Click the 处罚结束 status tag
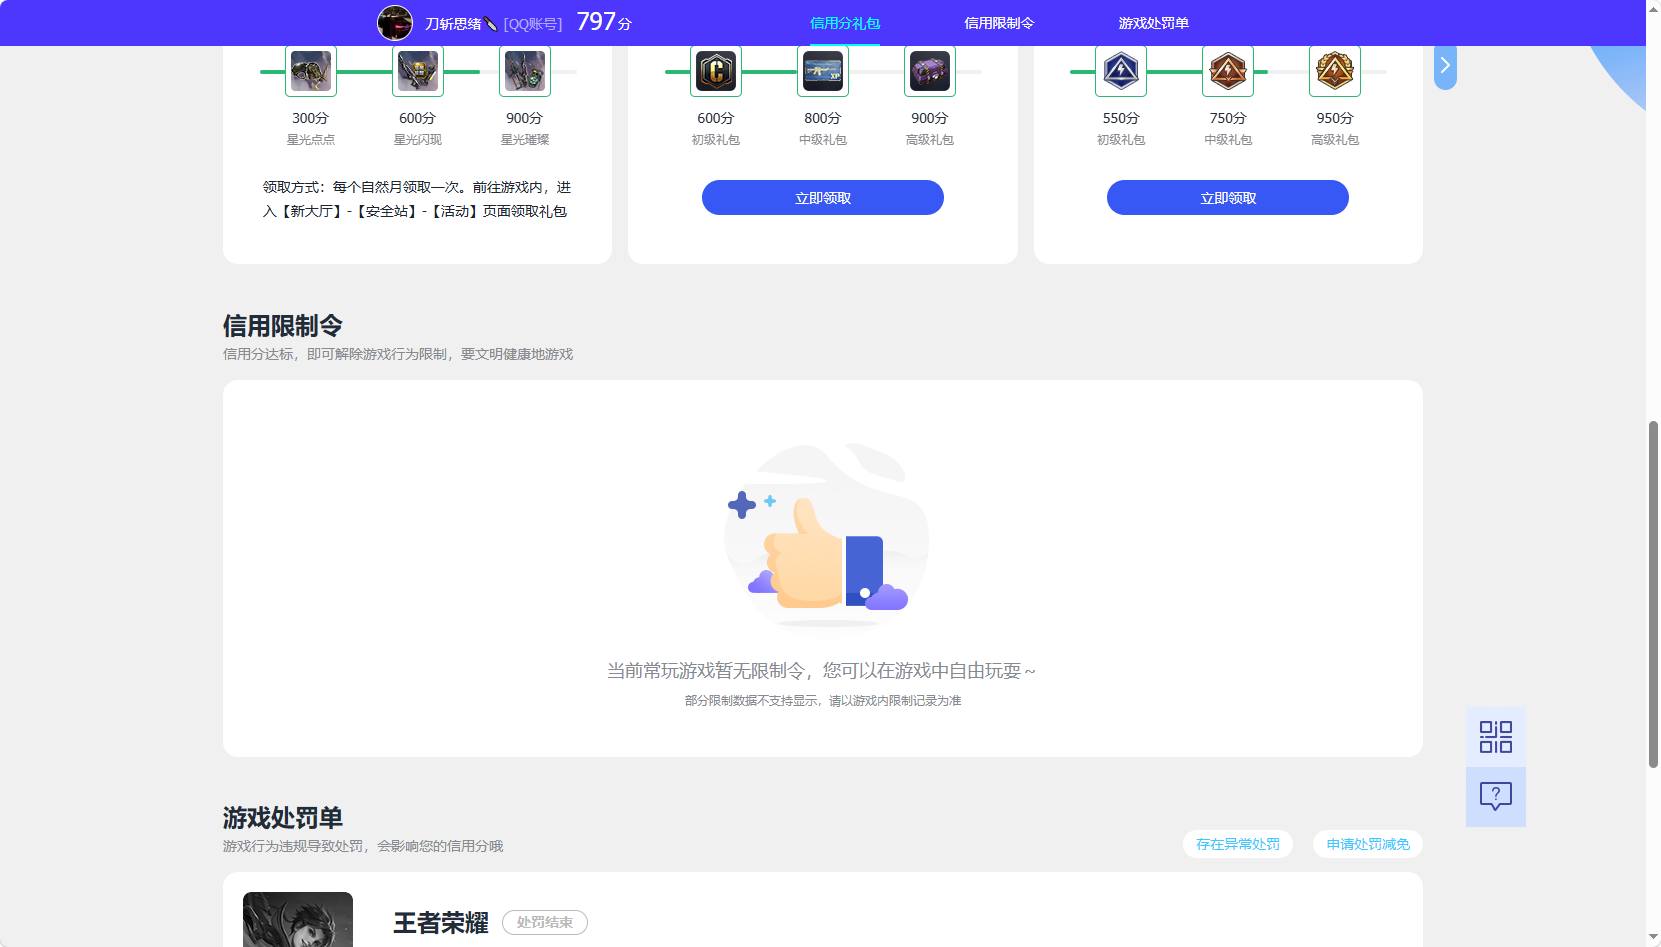 coord(545,922)
